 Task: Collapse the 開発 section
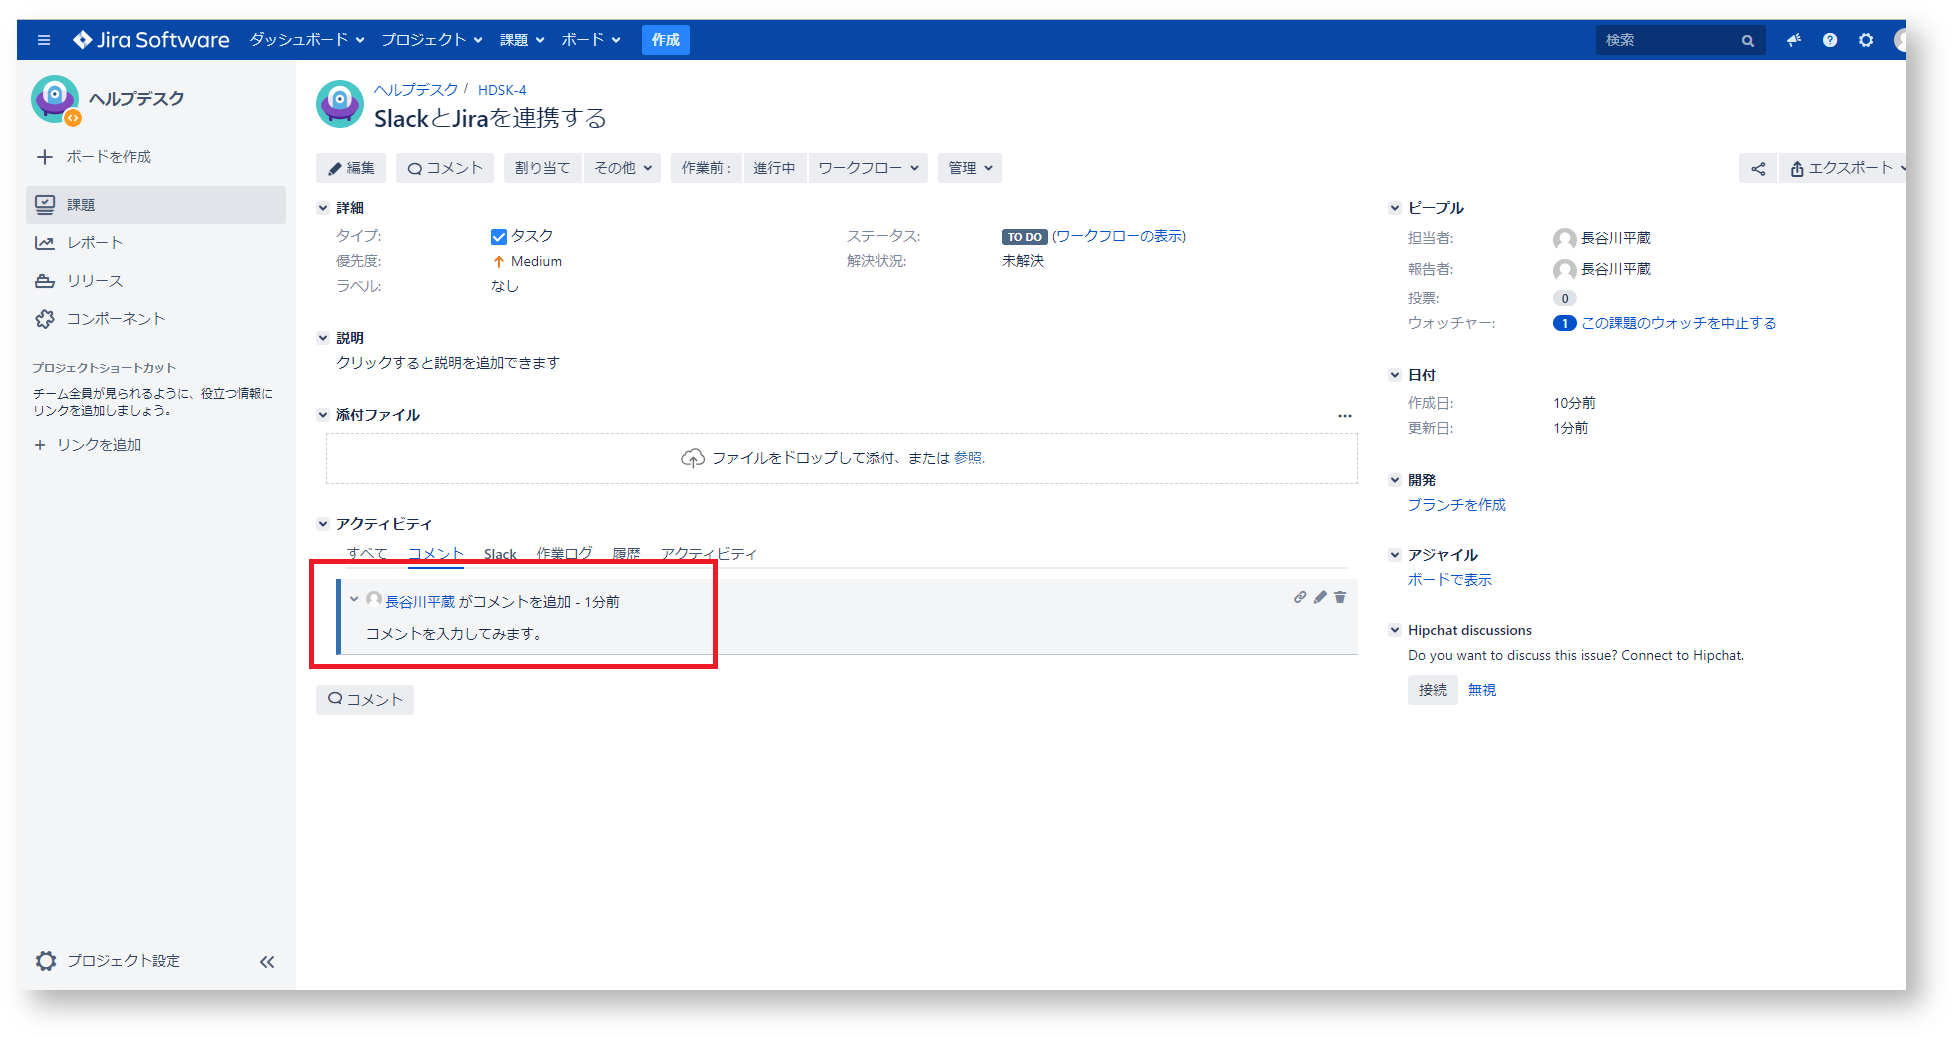[1395, 480]
